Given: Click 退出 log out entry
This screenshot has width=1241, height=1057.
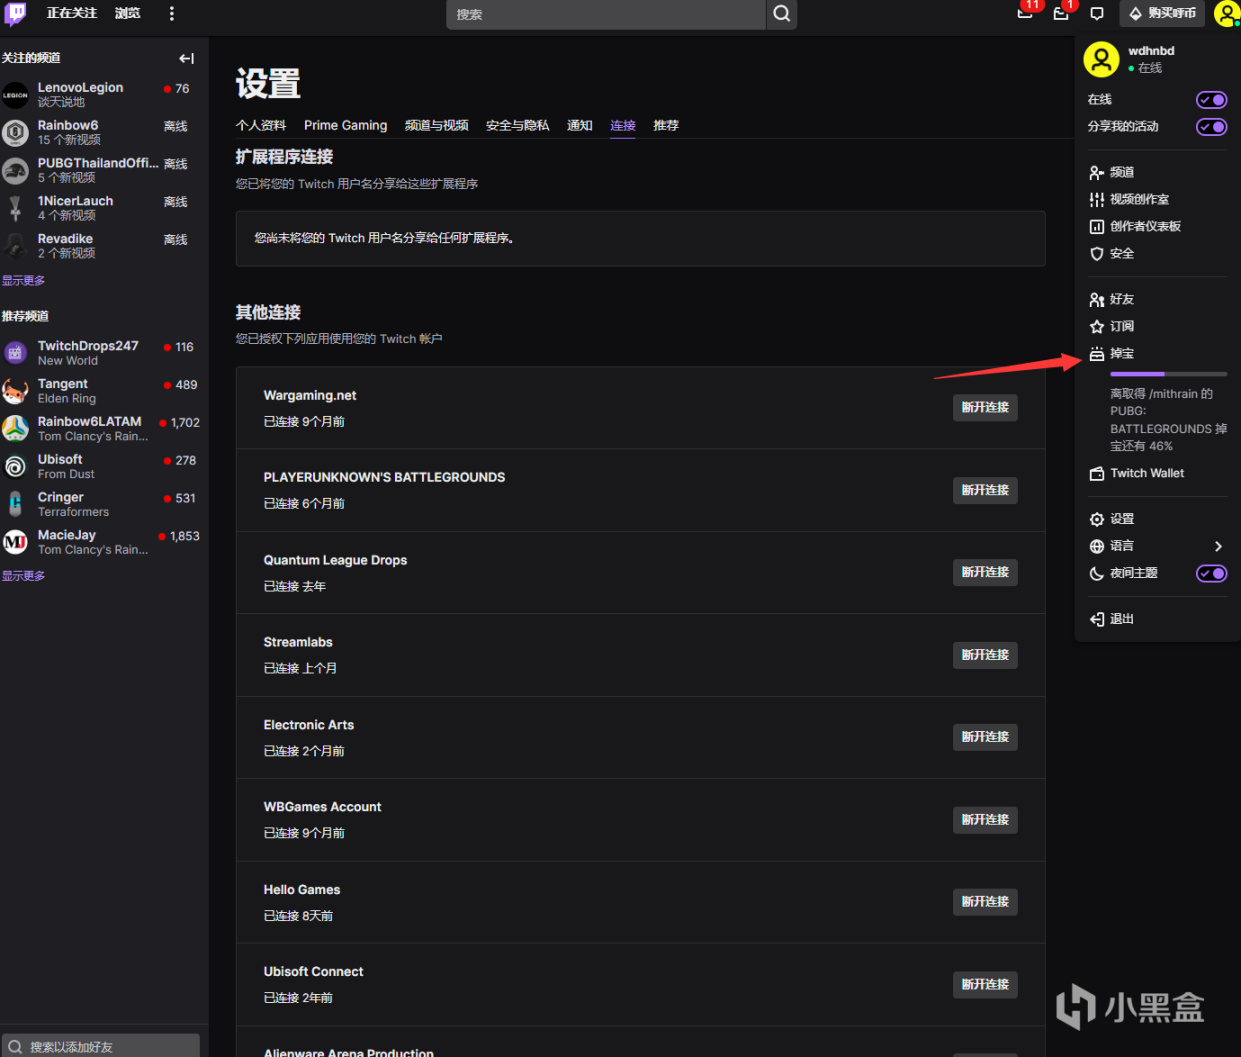Looking at the screenshot, I should (1157, 619).
